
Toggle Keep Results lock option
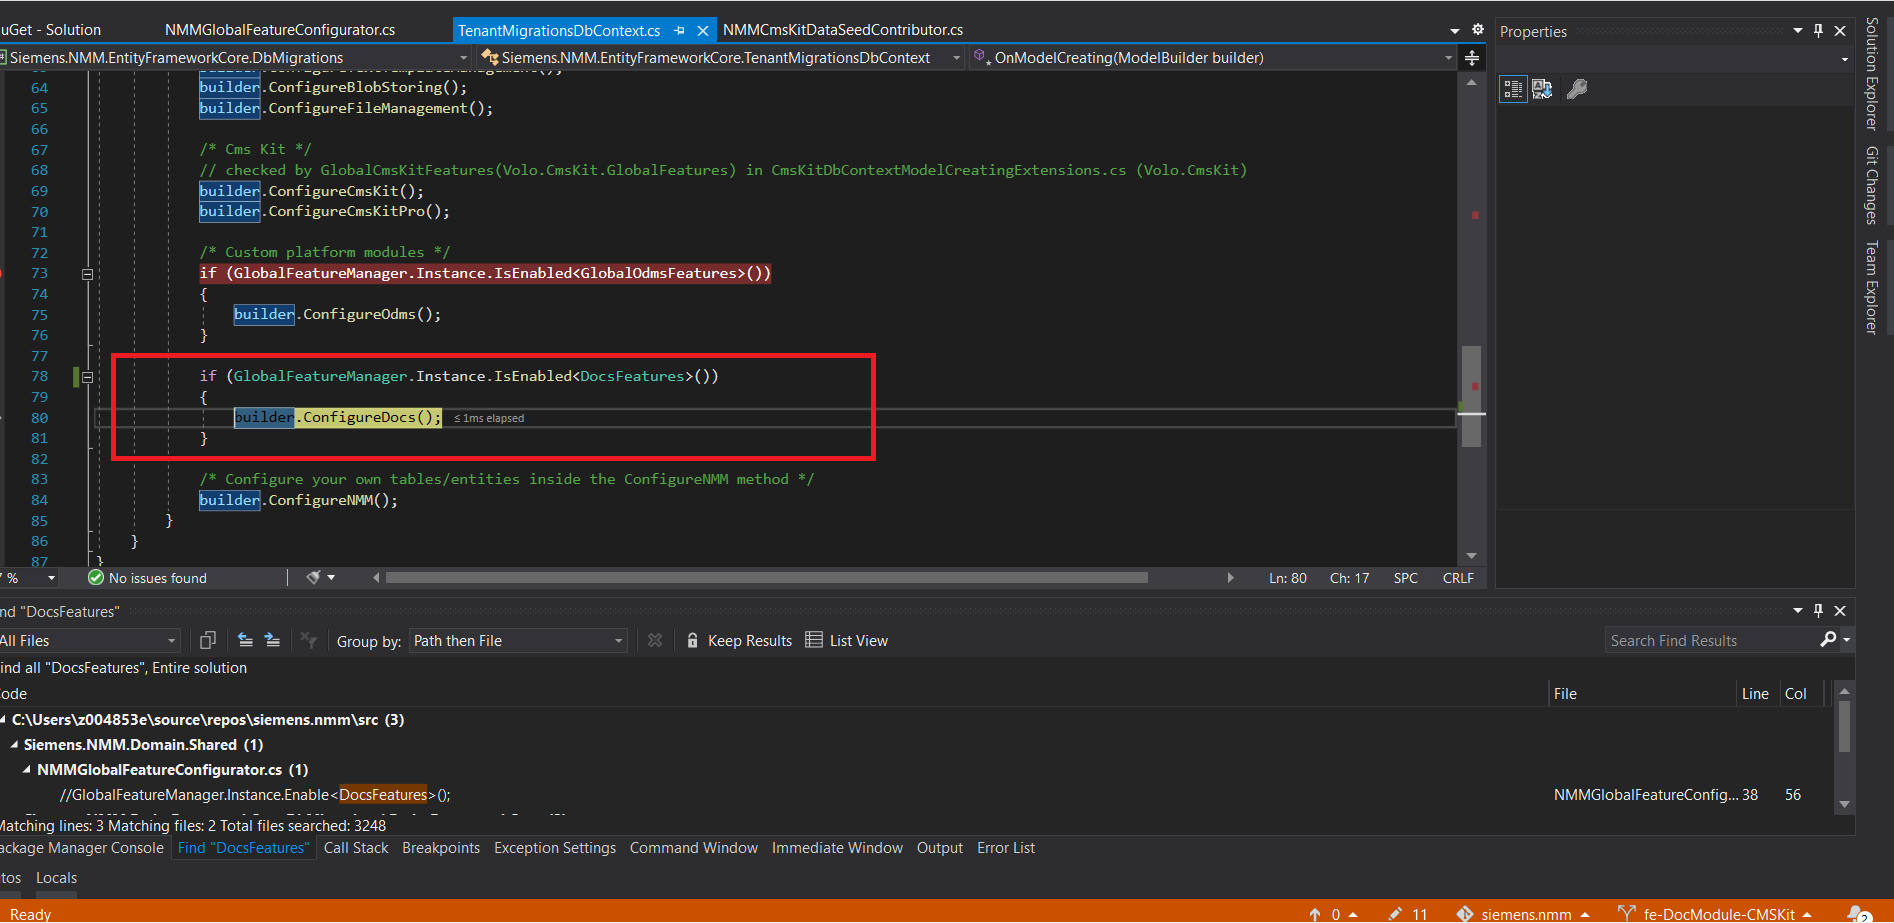739,641
